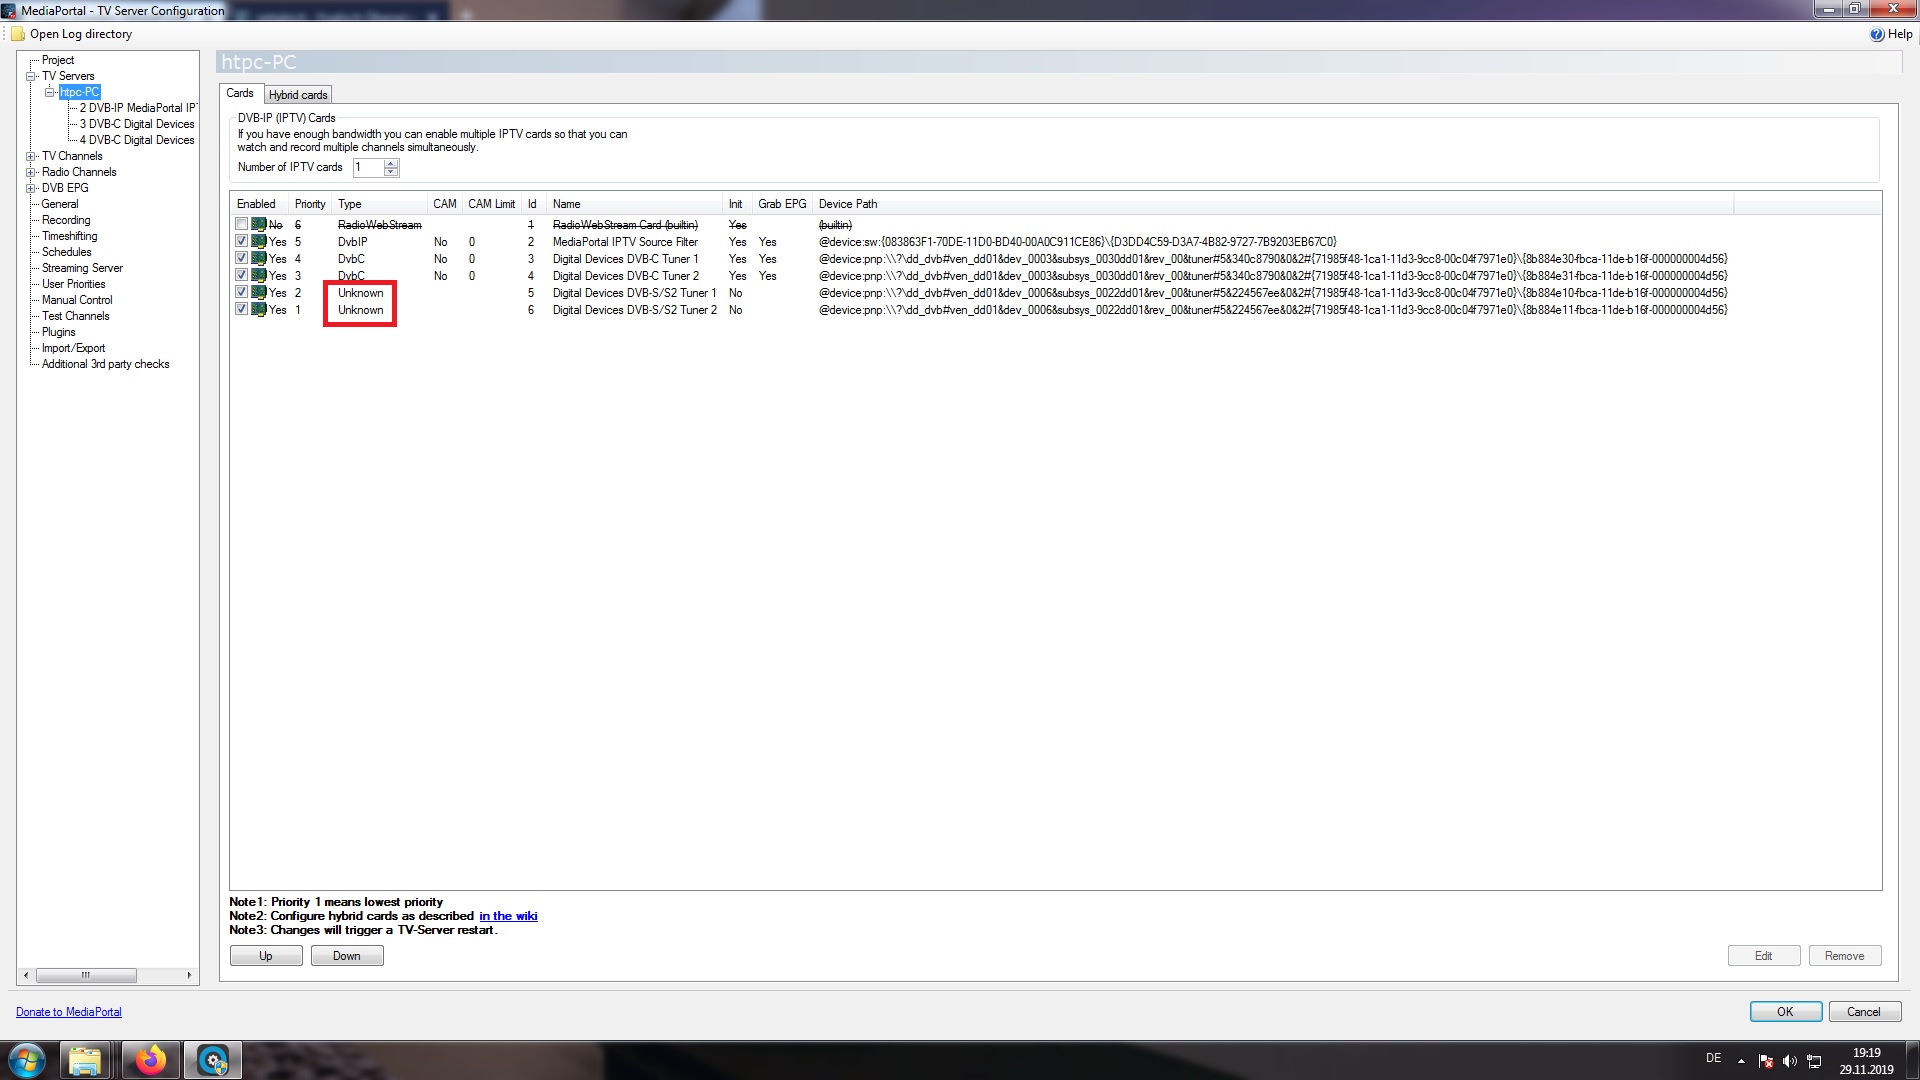The height and width of the screenshot is (1080, 1920).
Task: Collapse the TV Servers tree node
Action: pos(31,76)
